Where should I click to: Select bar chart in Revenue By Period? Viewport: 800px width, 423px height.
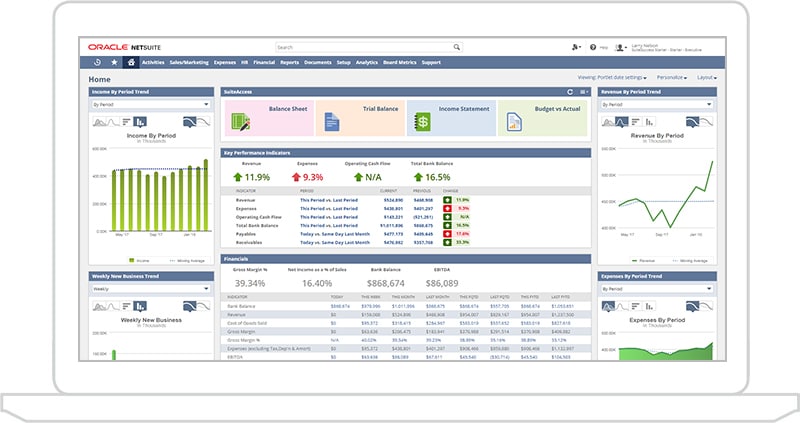tap(635, 121)
